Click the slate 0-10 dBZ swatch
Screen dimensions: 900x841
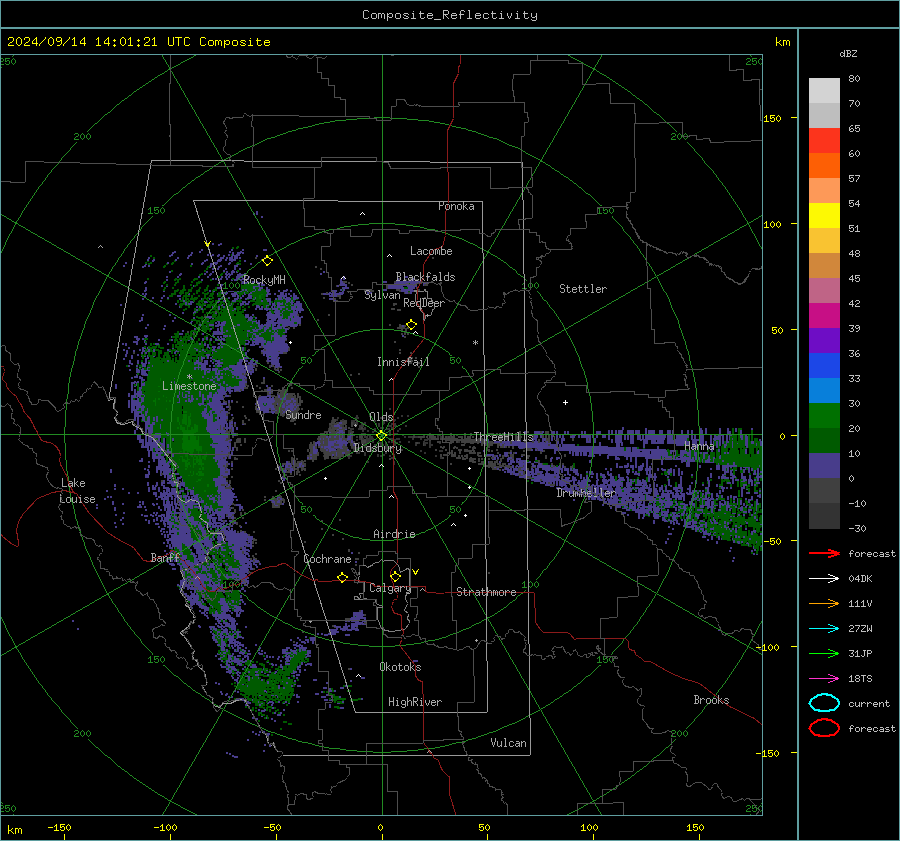click(x=824, y=466)
